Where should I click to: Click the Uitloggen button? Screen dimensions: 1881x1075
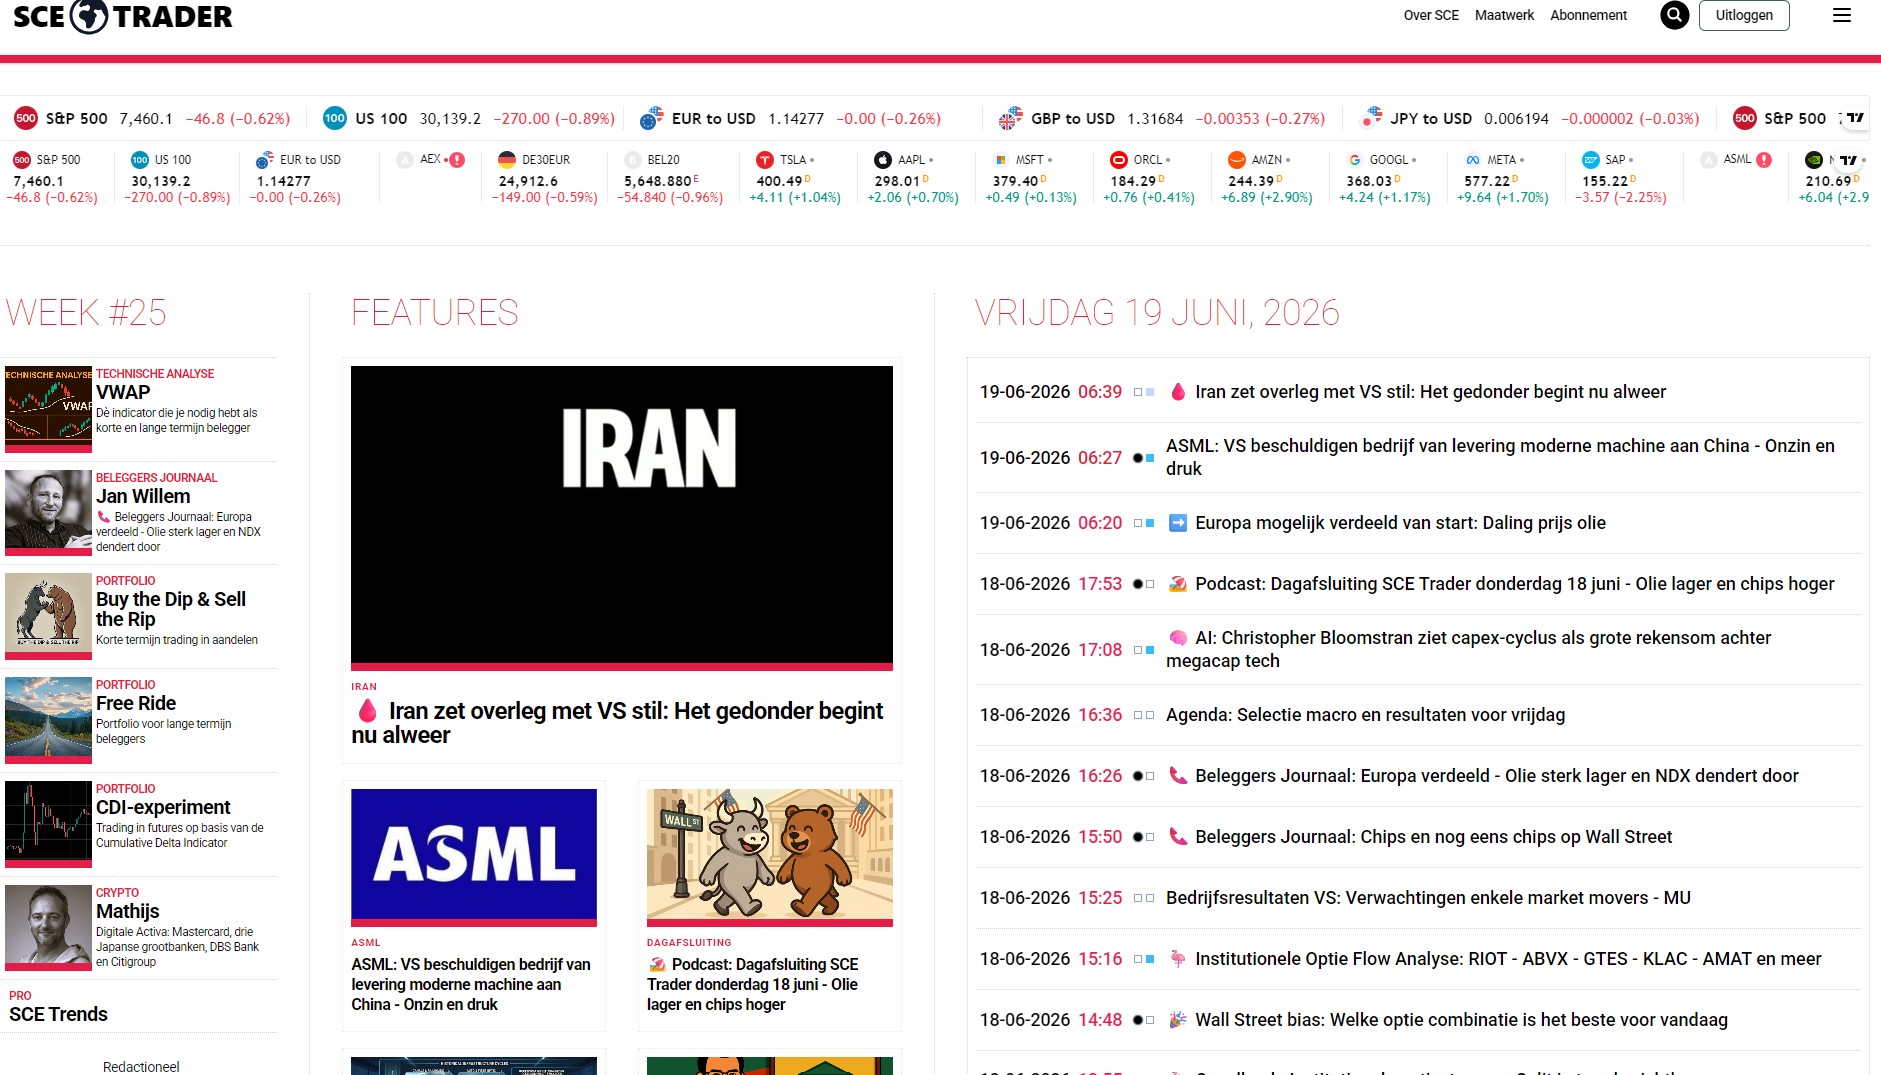pos(1744,15)
